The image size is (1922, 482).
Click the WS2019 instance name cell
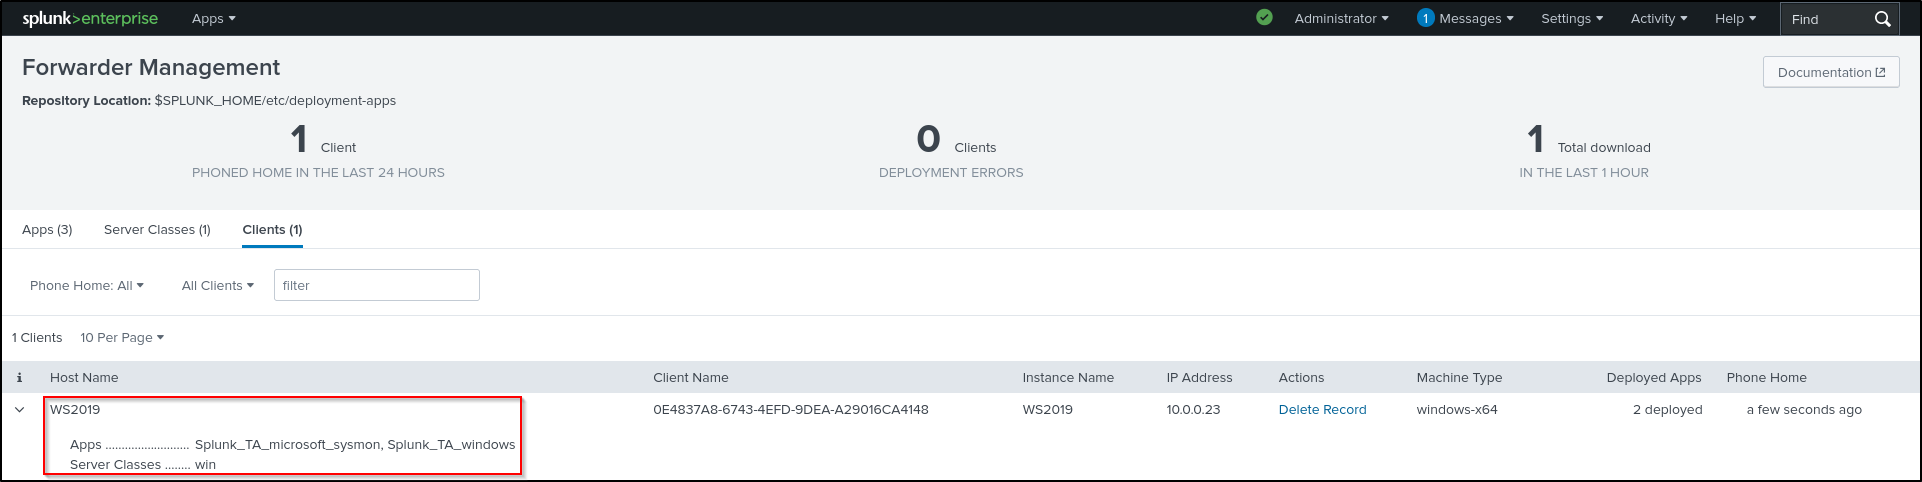pos(1047,409)
